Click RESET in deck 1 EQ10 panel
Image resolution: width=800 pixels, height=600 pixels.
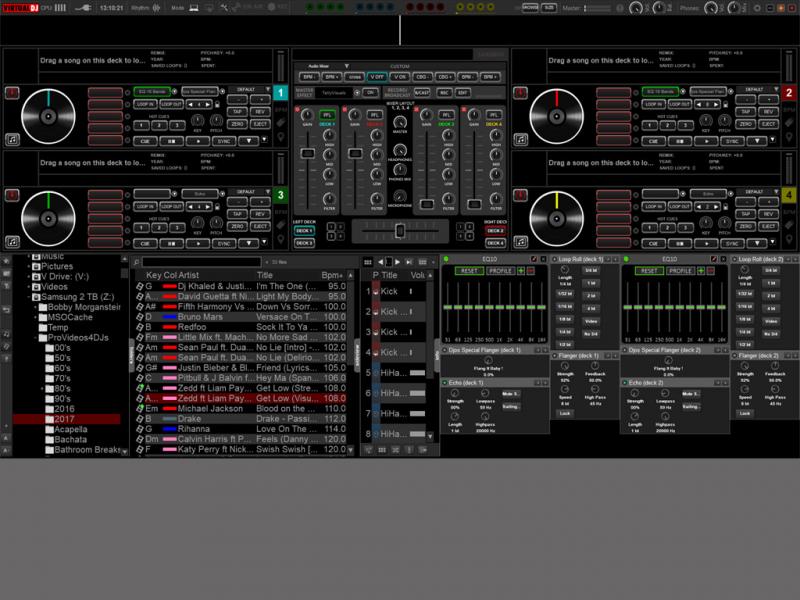(469, 270)
